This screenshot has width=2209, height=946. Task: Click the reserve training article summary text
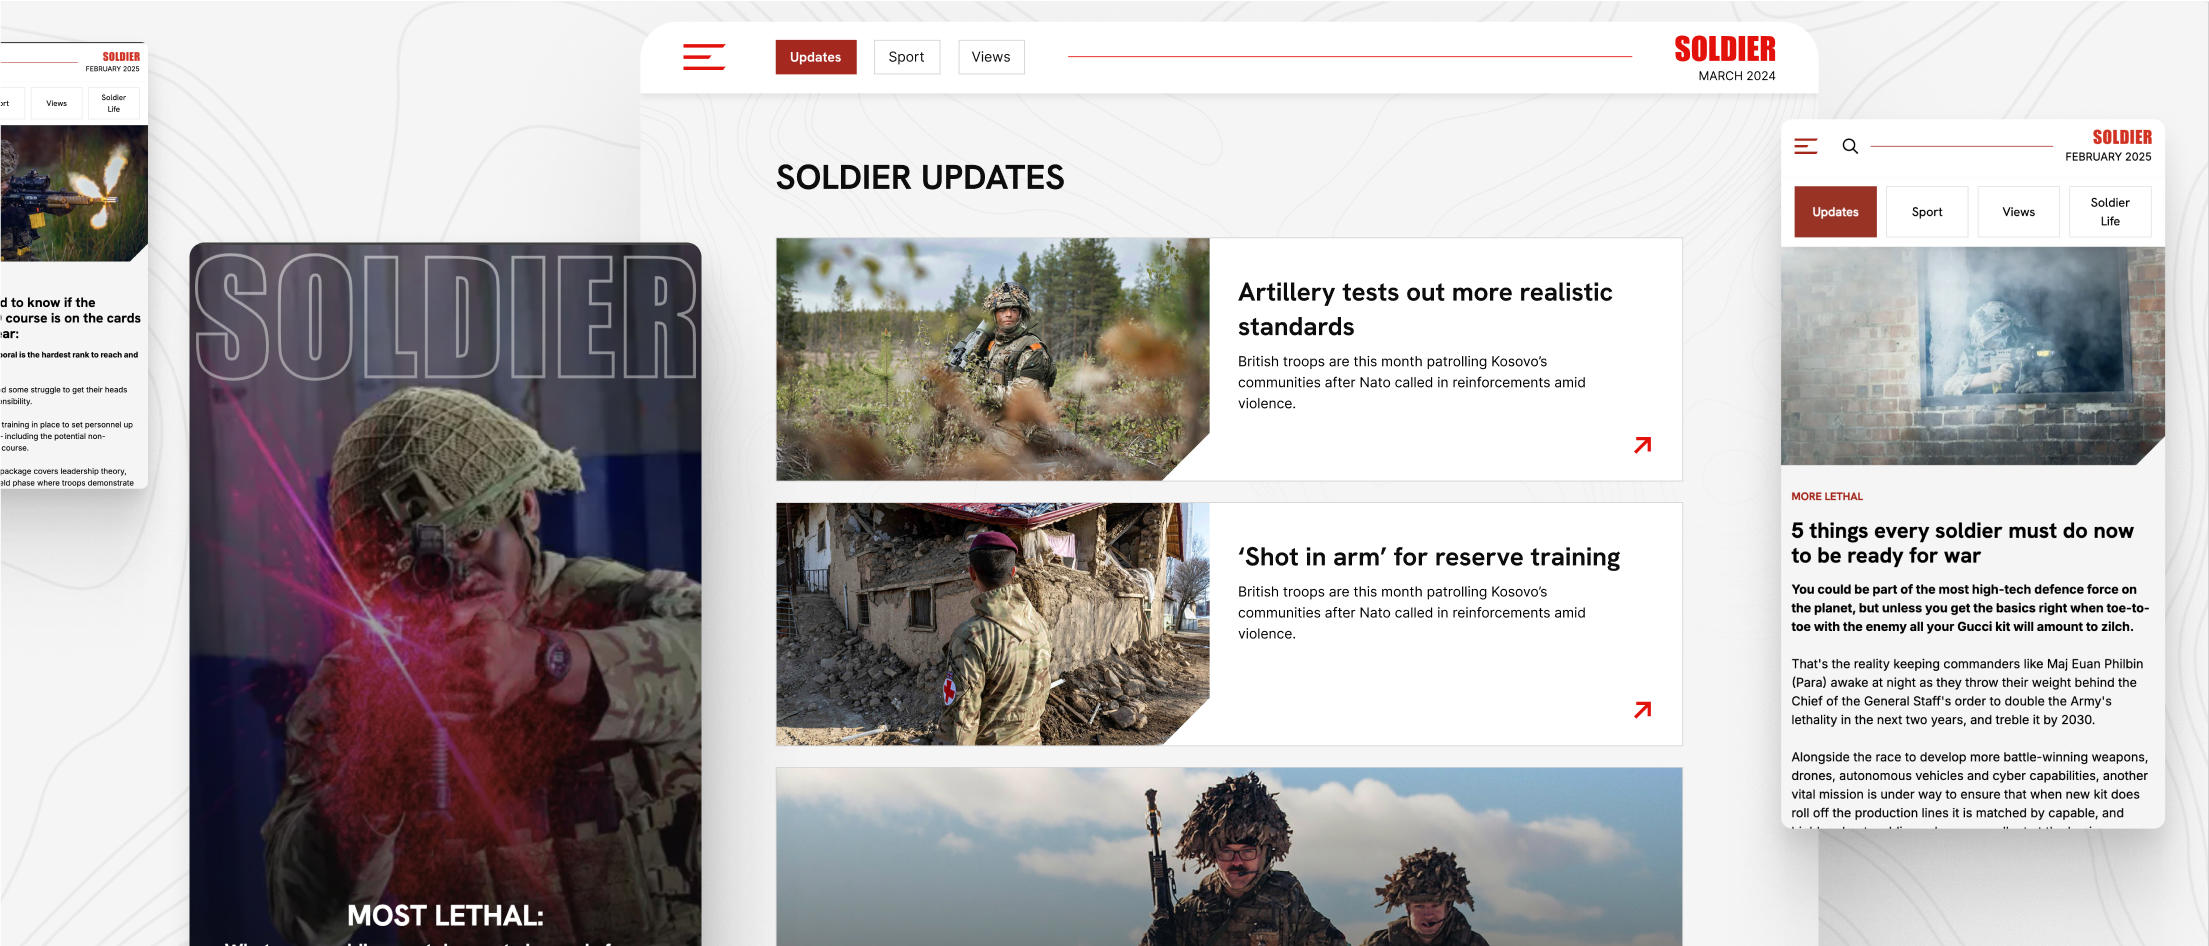tap(1411, 613)
